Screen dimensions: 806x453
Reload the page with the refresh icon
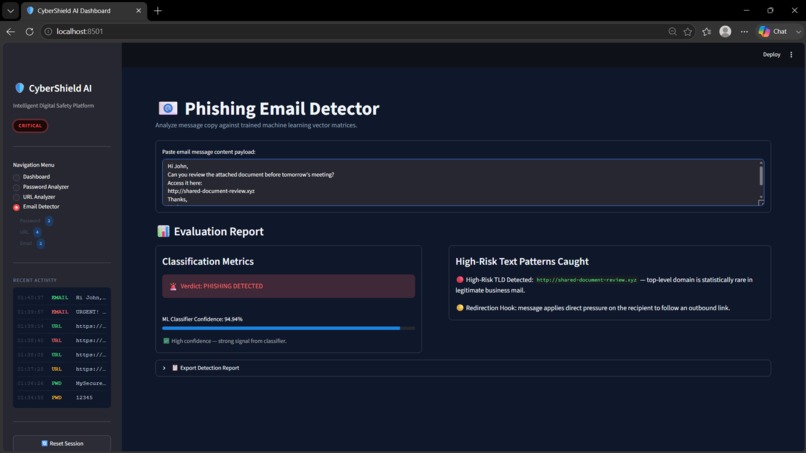pos(30,31)
